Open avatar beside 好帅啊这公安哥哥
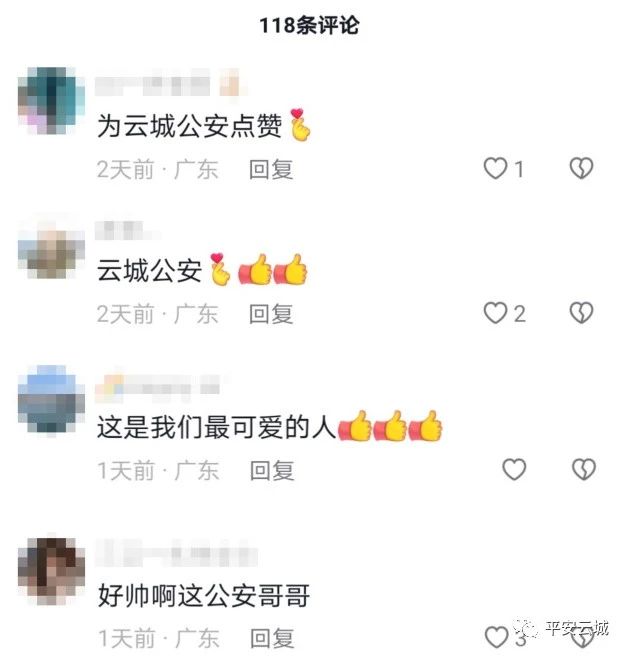The width and height of the screenshot is (629, 656). pyautogui.click(x=51, y=570)
